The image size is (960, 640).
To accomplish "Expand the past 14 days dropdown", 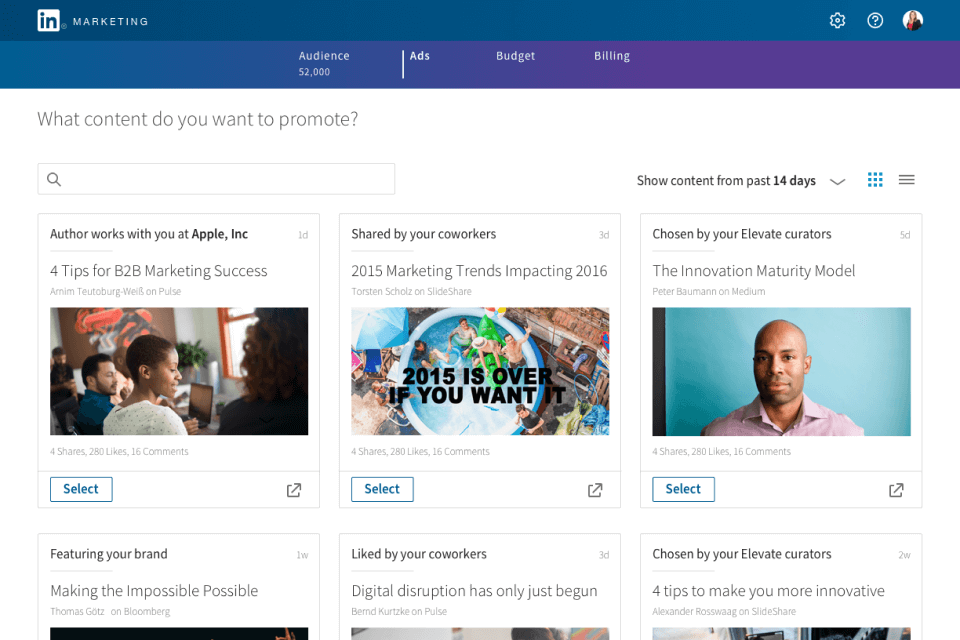I will (837, 181).
